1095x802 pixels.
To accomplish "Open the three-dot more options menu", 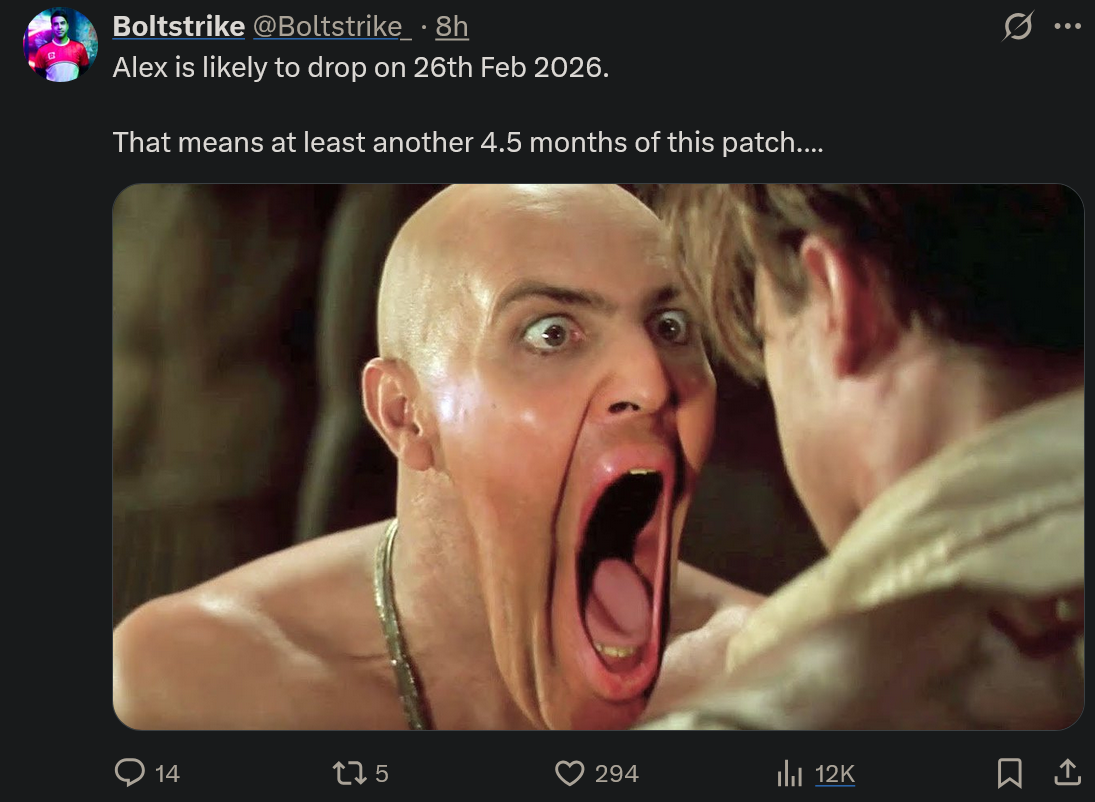I will point(1068,27).
